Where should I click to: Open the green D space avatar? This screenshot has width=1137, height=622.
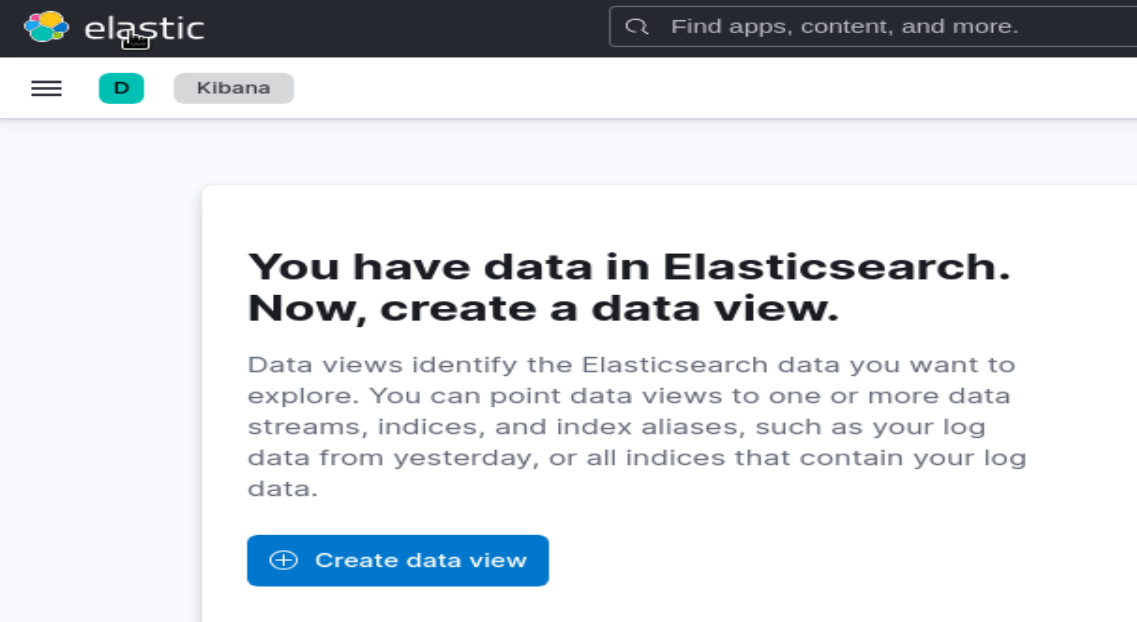[121, 88]
